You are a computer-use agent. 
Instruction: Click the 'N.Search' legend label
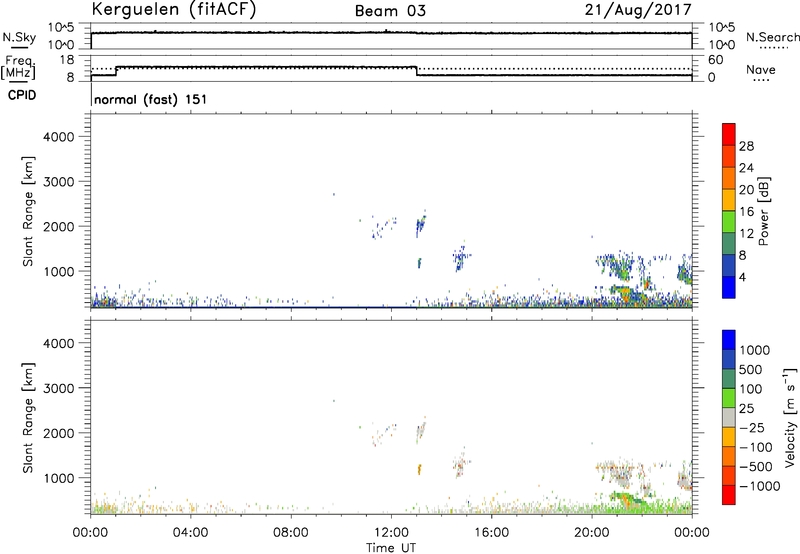[x=772, y=37]
